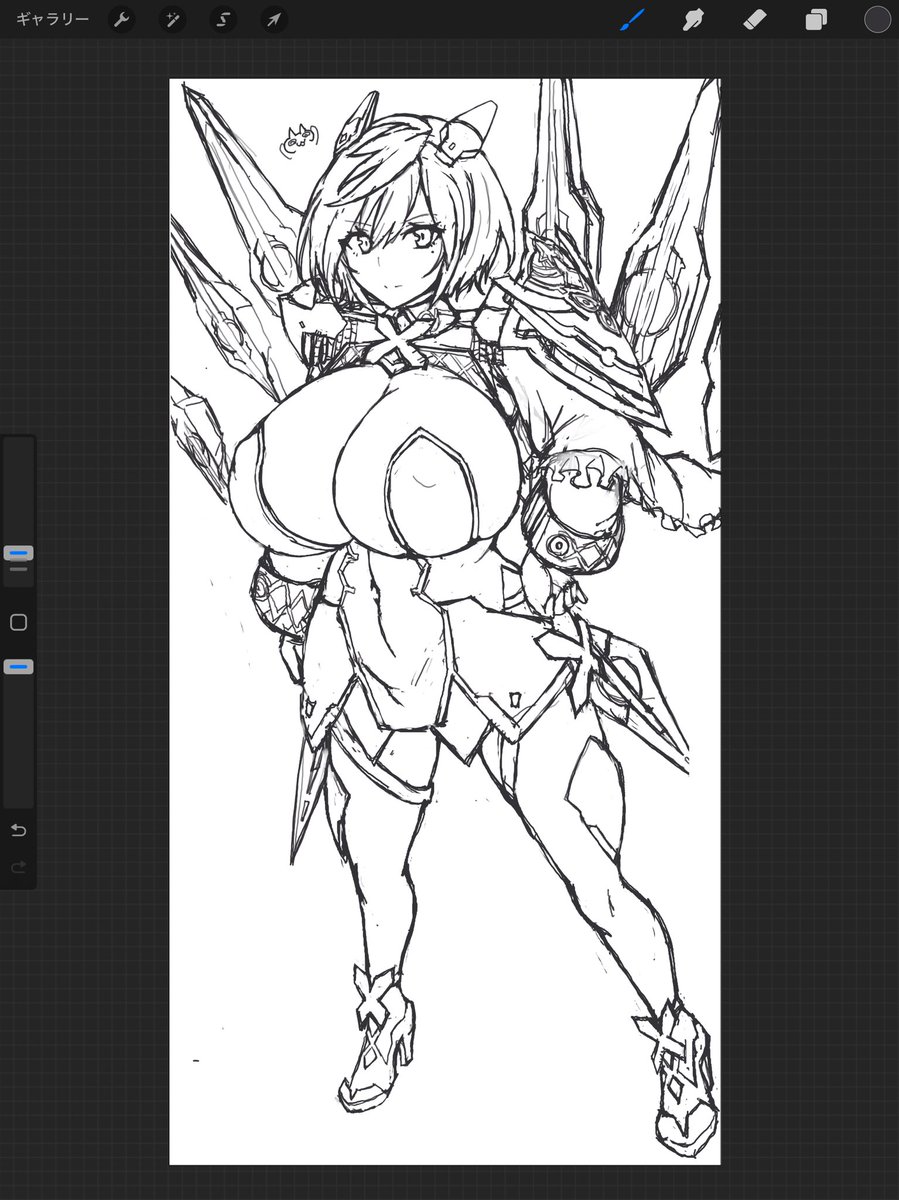
Task: Select the Smudge finger tool
Action: point(693,19)
